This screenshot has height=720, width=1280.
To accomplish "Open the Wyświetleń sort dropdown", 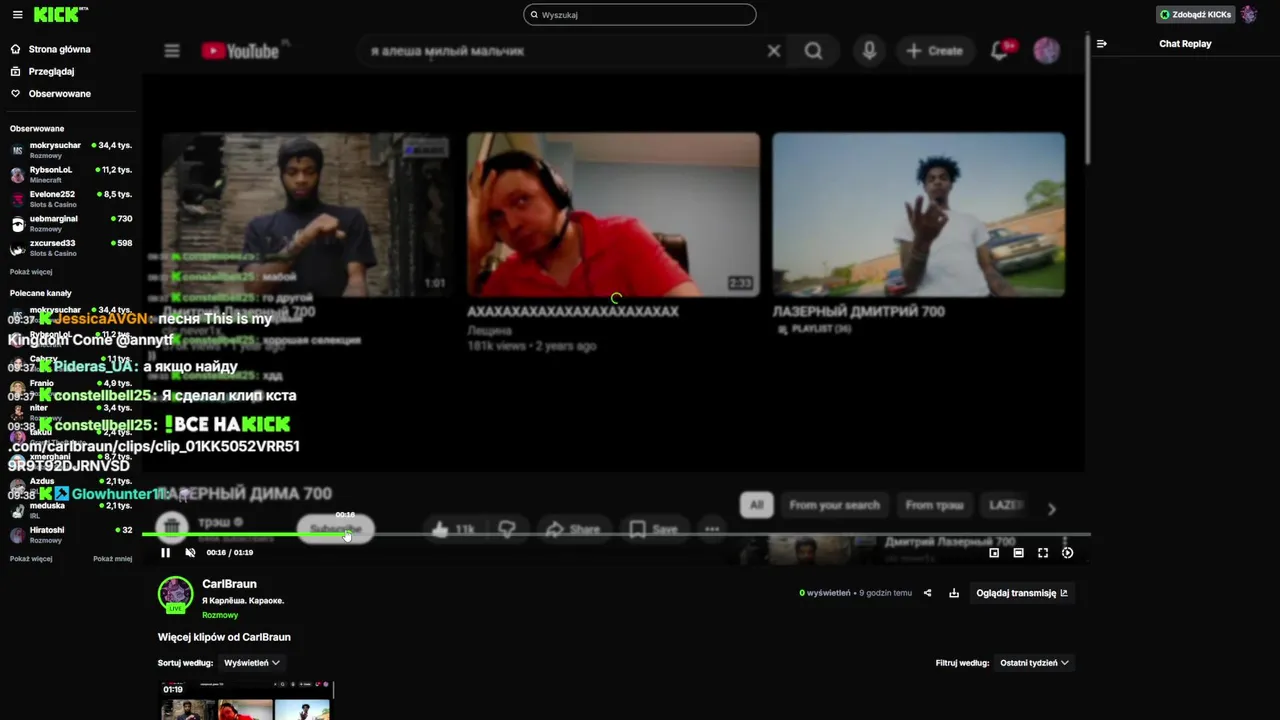I will coord(252,662).
